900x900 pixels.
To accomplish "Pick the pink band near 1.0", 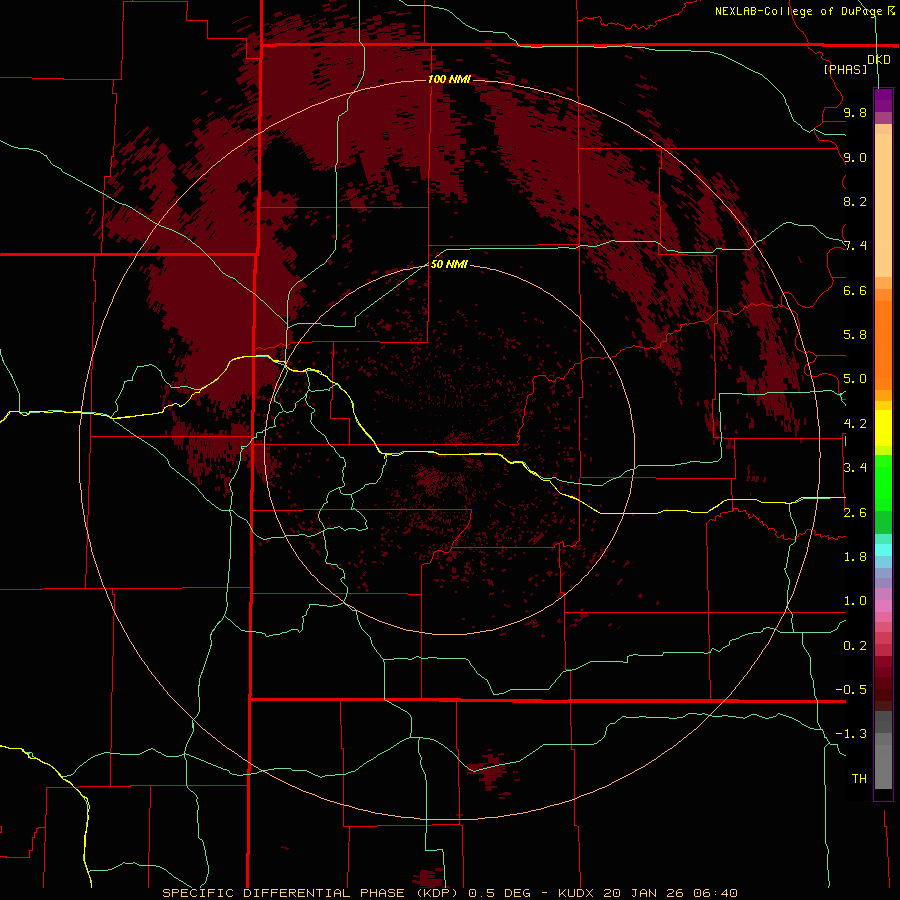I will click(883, 606).
